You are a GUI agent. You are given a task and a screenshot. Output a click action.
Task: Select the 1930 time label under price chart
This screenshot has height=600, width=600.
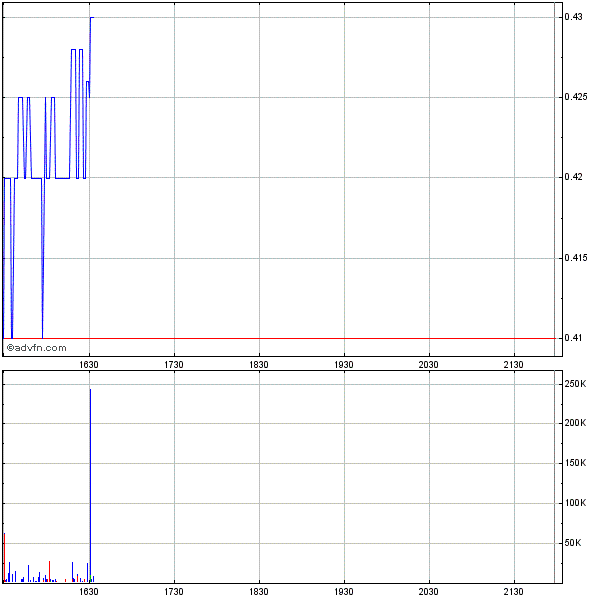[344, 365]
